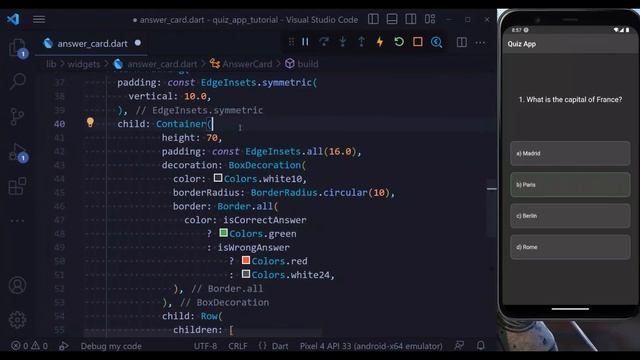The image size is (640, 360).
Task: Close the unsaved answer_card.dart tab dot
Action: (138, 43)
